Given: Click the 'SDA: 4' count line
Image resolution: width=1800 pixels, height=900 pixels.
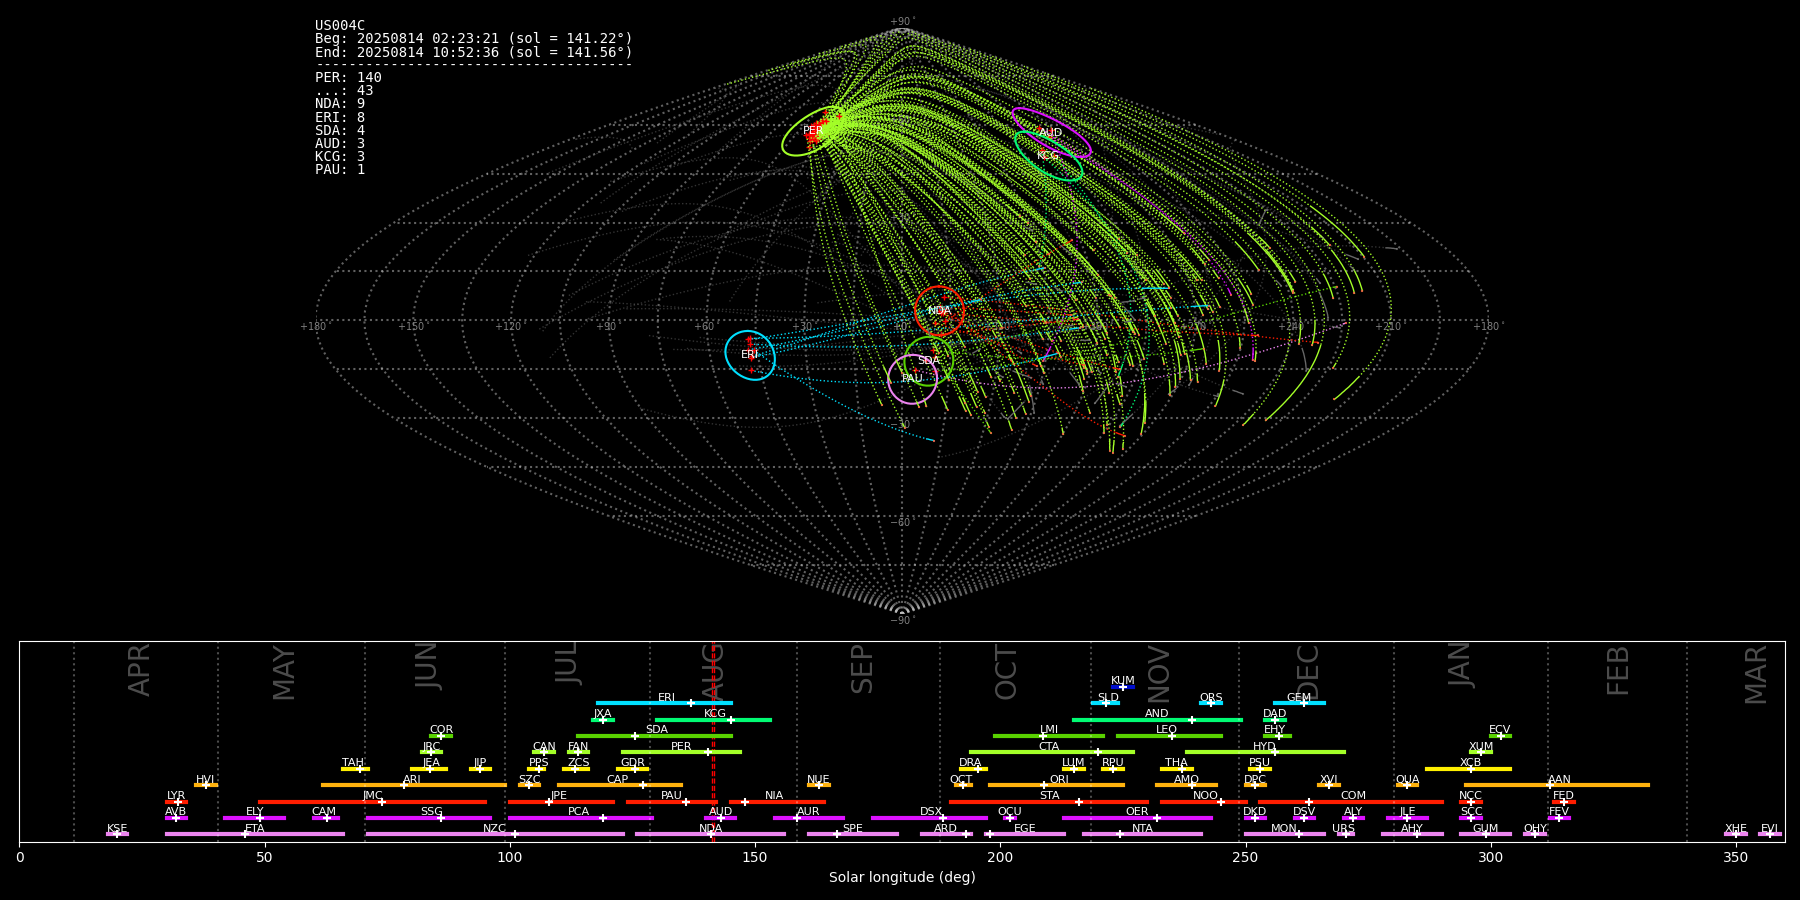Looking at the screenshot, I should 340,131.
